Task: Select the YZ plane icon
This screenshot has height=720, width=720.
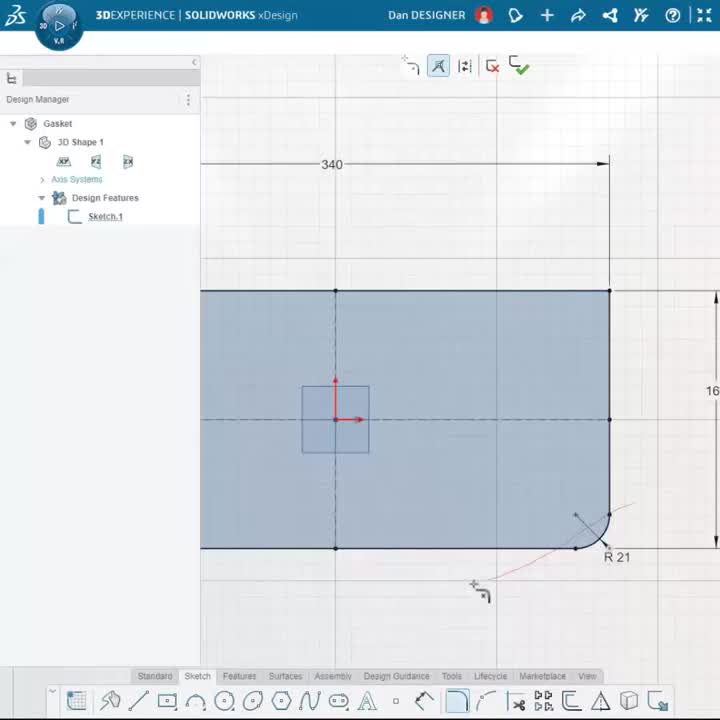Action: pos(96,161)
